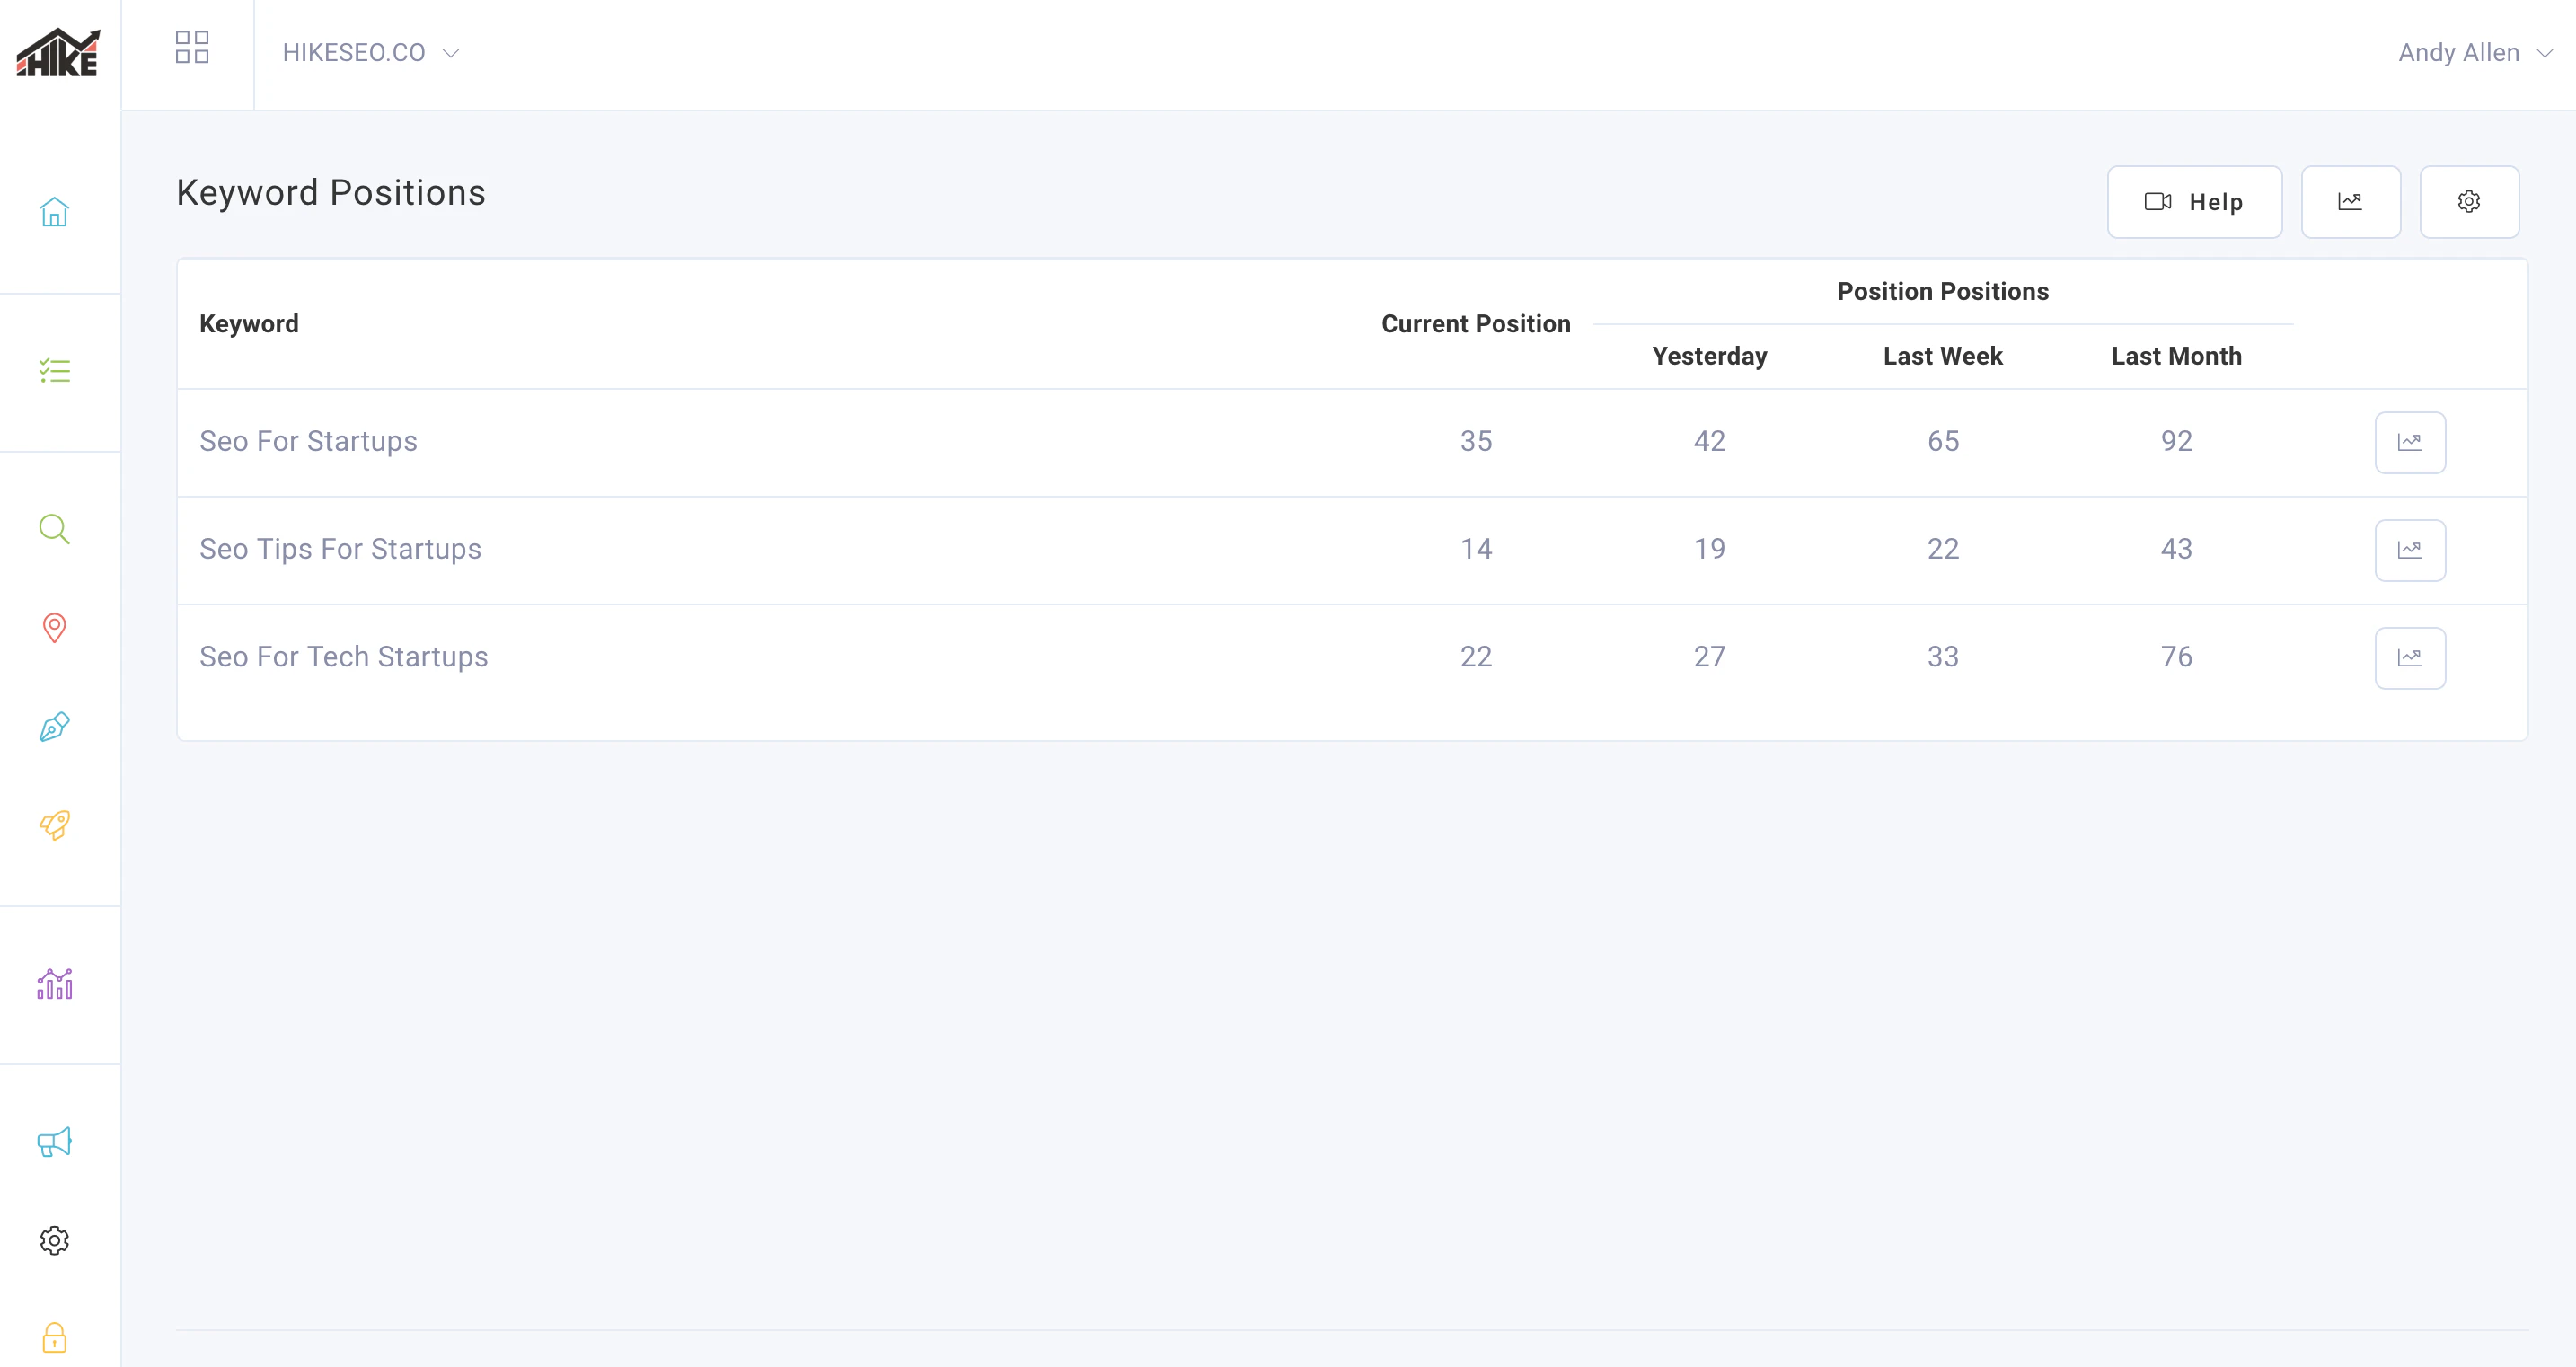
Task: Open the purple bar chart reports icon
Action: (x=54, y=984)
